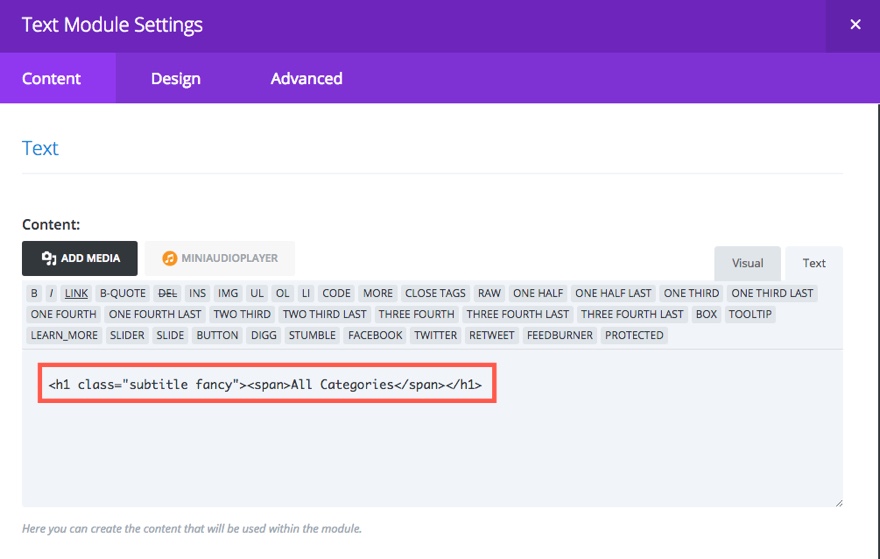The height and width of the screenshot is (559, 880).
Task: Grab the text area resize handle
Action: (838, 502)
